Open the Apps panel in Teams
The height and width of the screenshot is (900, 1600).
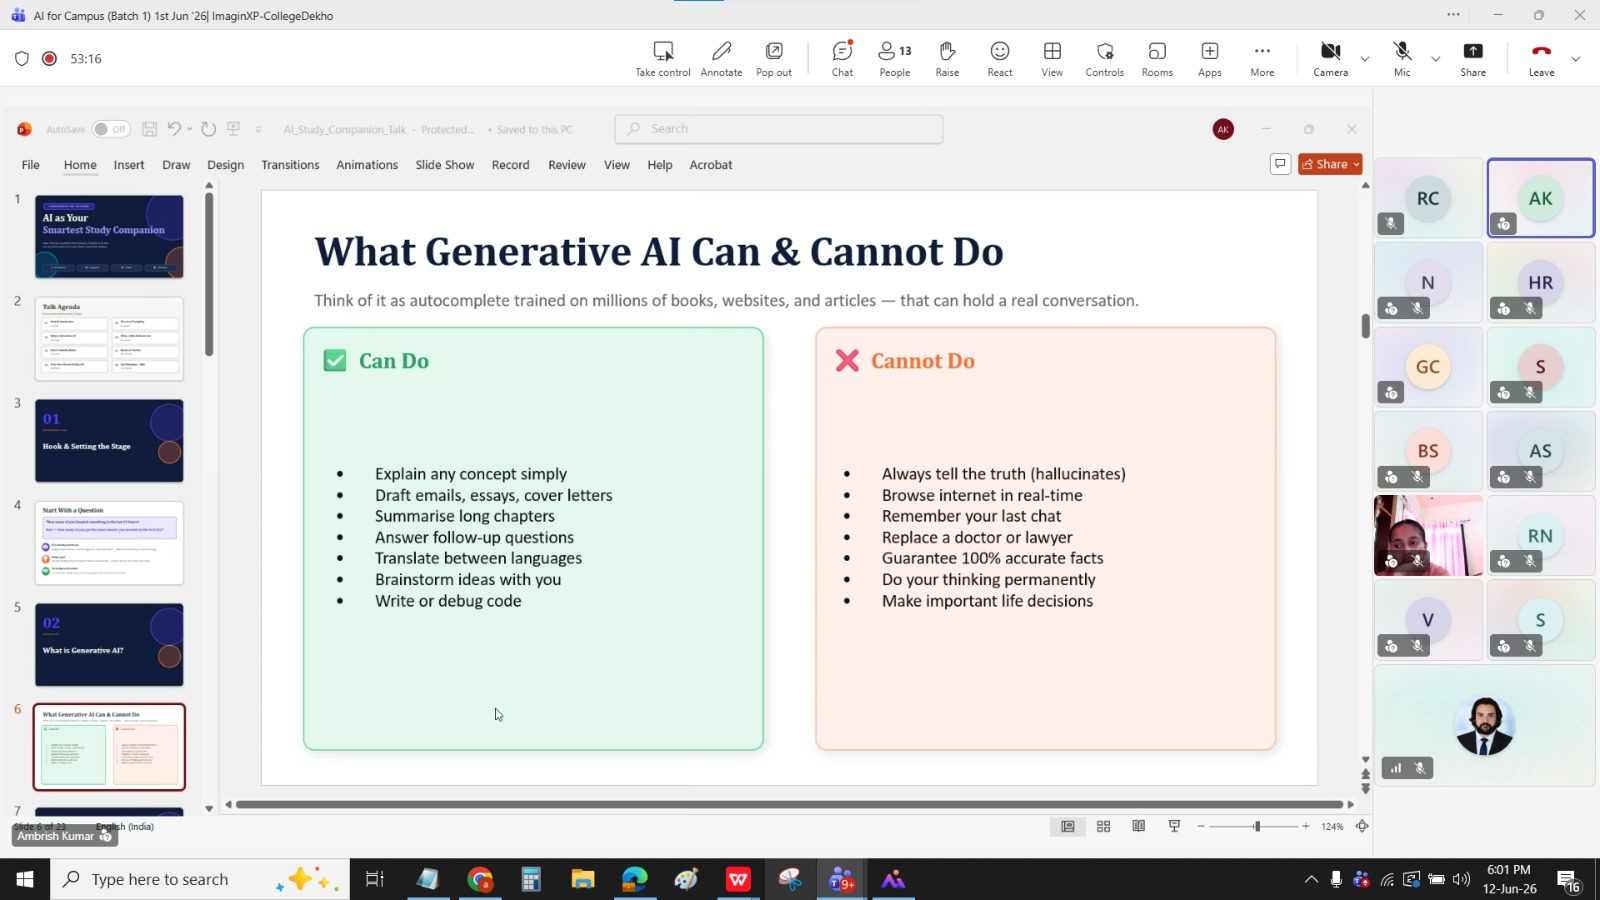(x=1210, y=59)
